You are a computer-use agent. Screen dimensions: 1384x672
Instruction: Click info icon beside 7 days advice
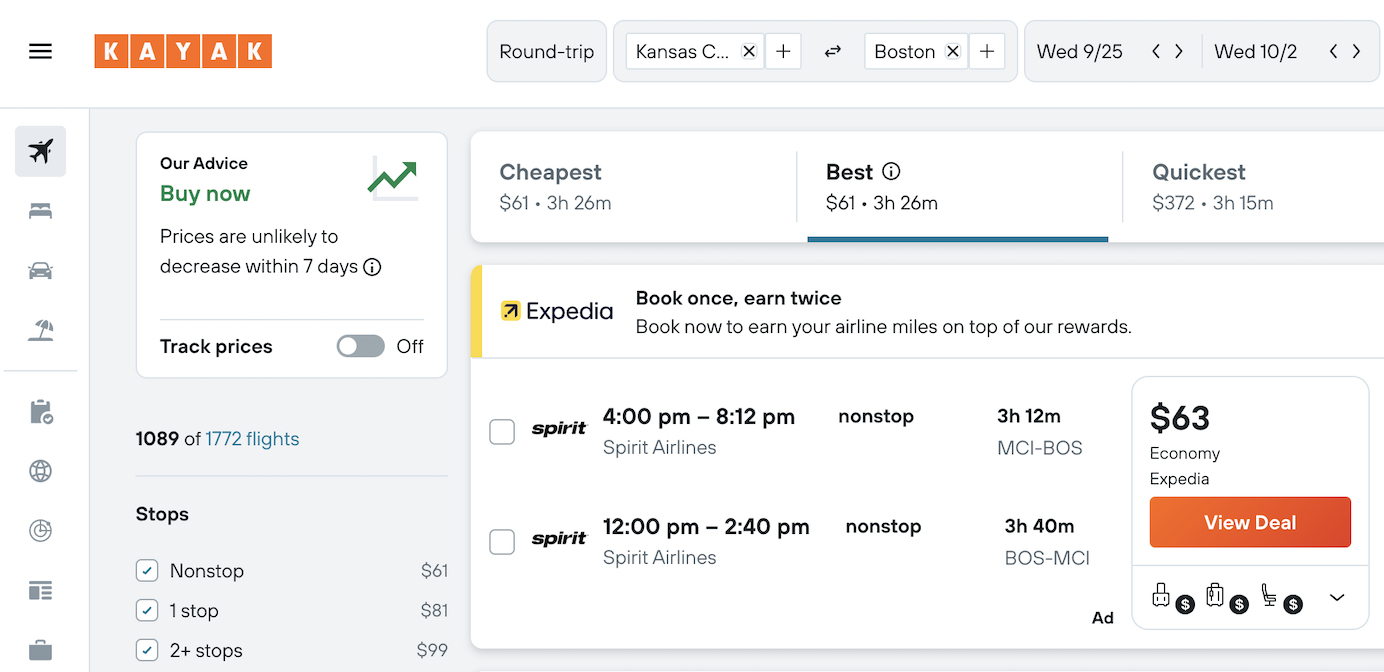[372, 267]
